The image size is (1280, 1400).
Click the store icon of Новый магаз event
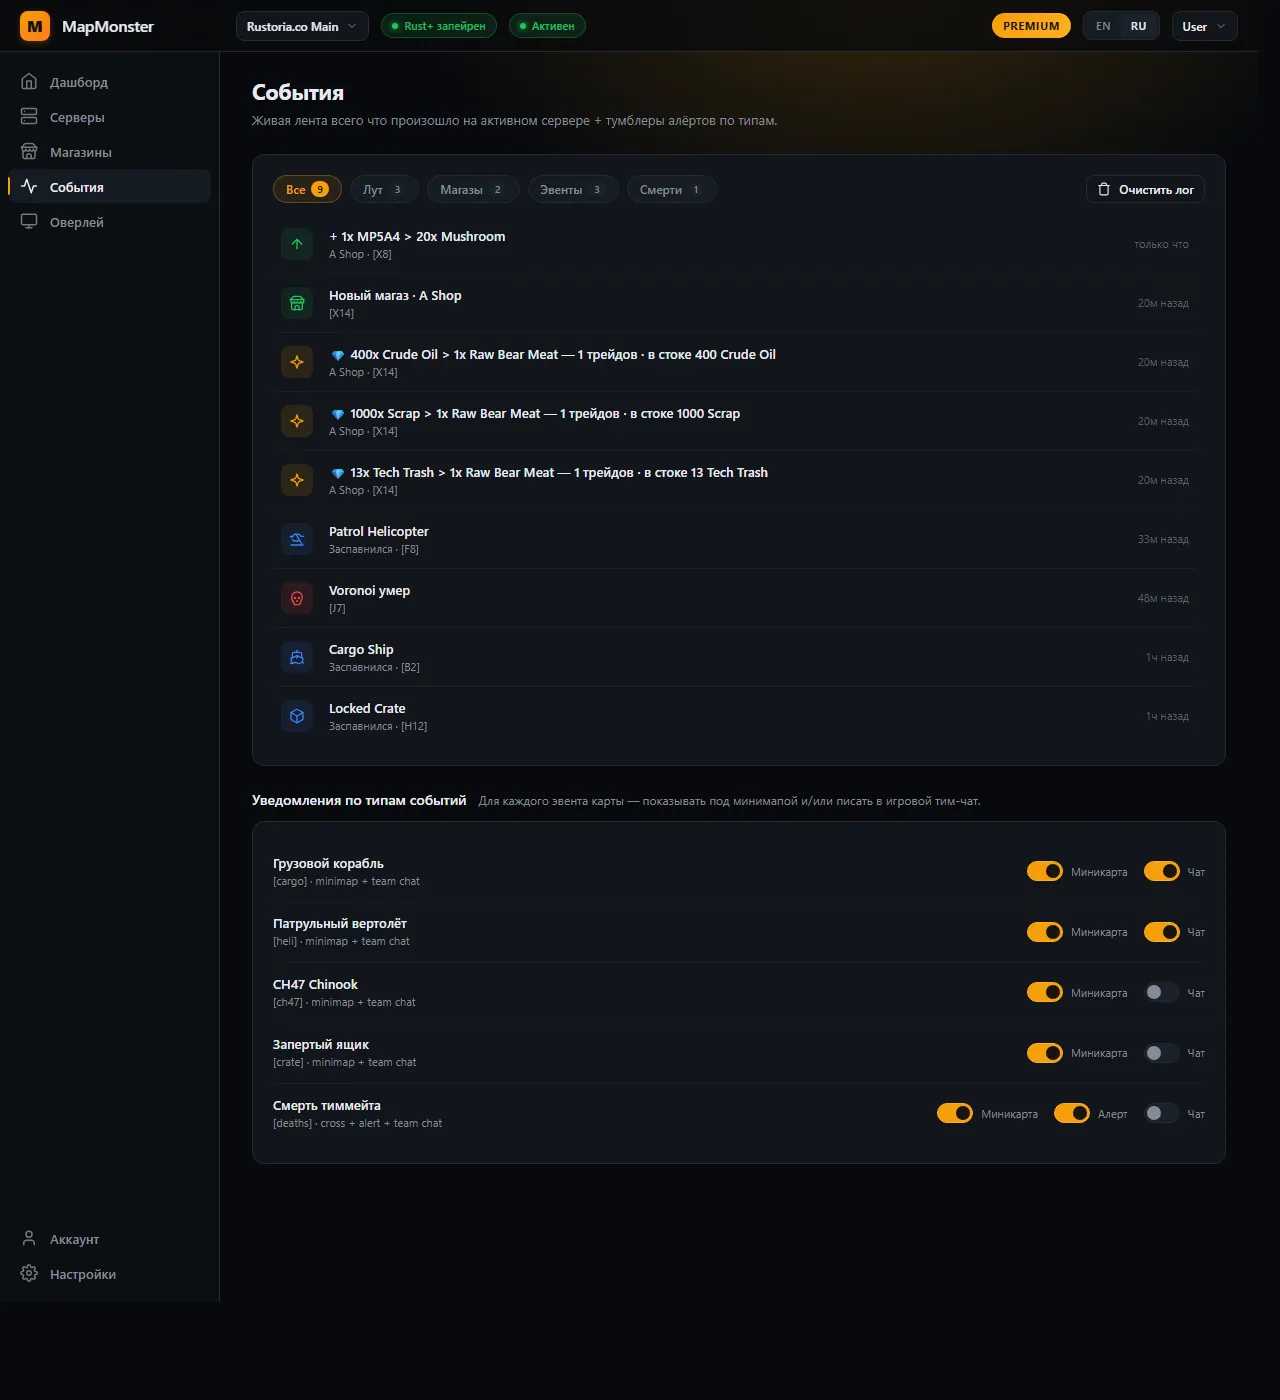coord(297,303)
